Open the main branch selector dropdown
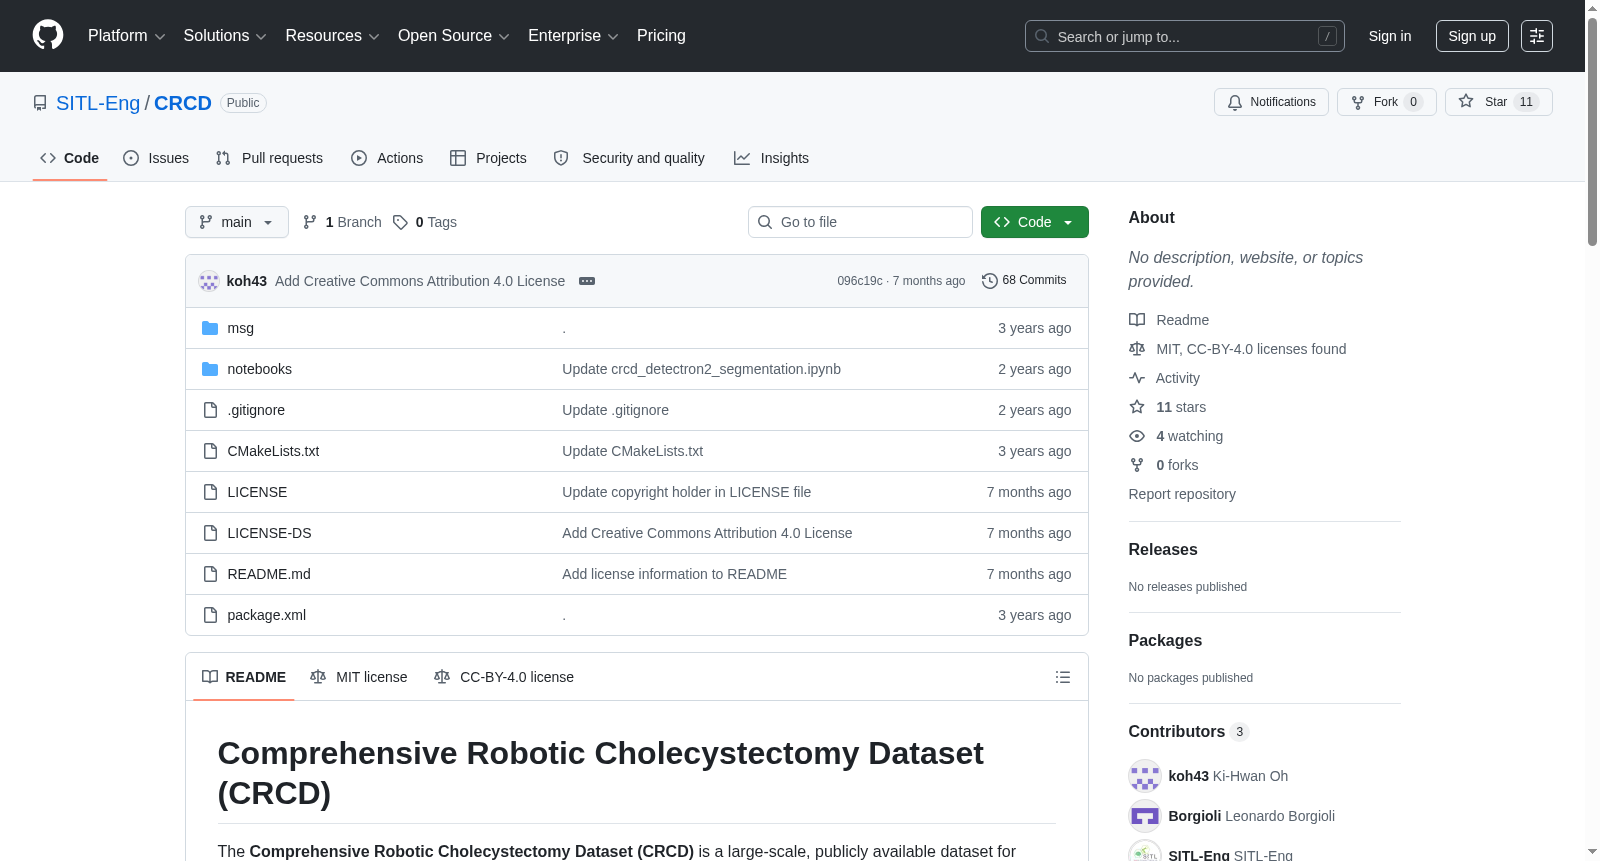The image size is (1600, 861). (x=237, y=222)
